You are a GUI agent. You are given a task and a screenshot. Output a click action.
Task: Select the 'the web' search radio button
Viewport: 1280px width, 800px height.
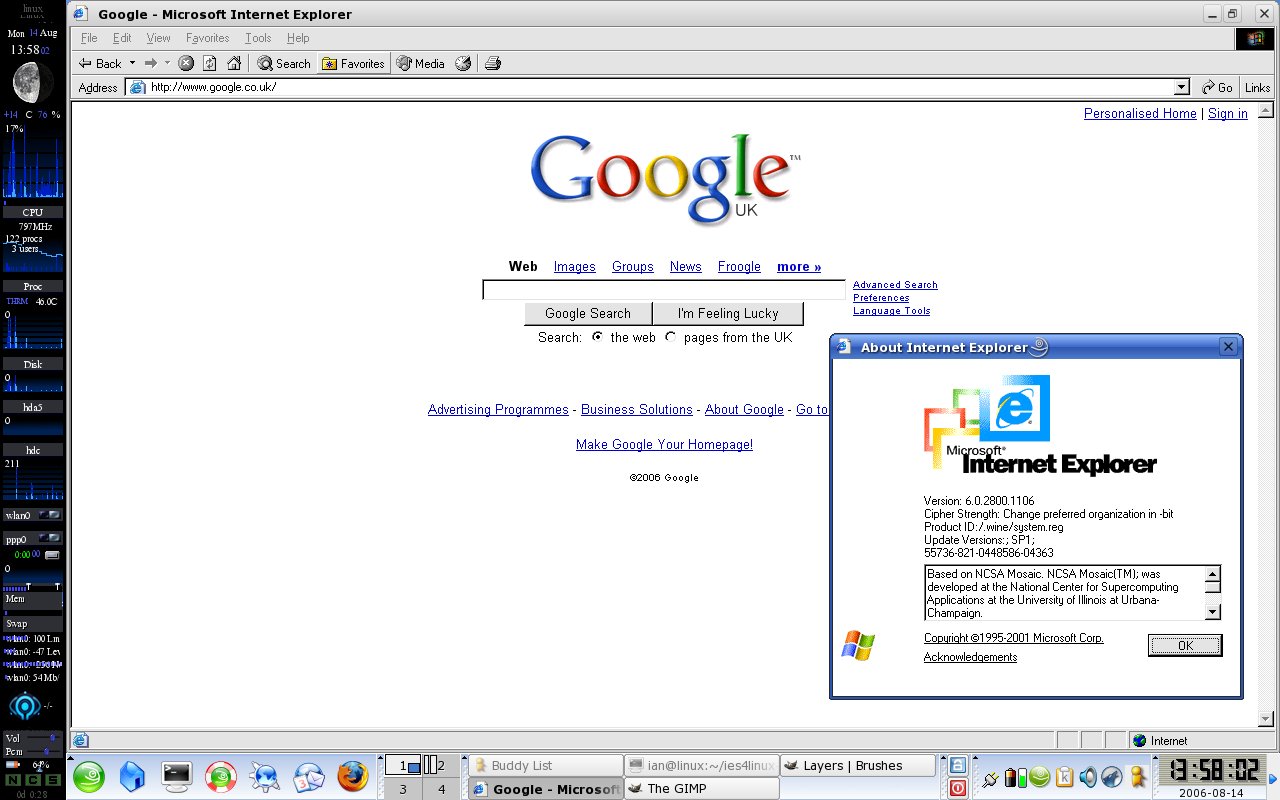(x=598, y=337)
